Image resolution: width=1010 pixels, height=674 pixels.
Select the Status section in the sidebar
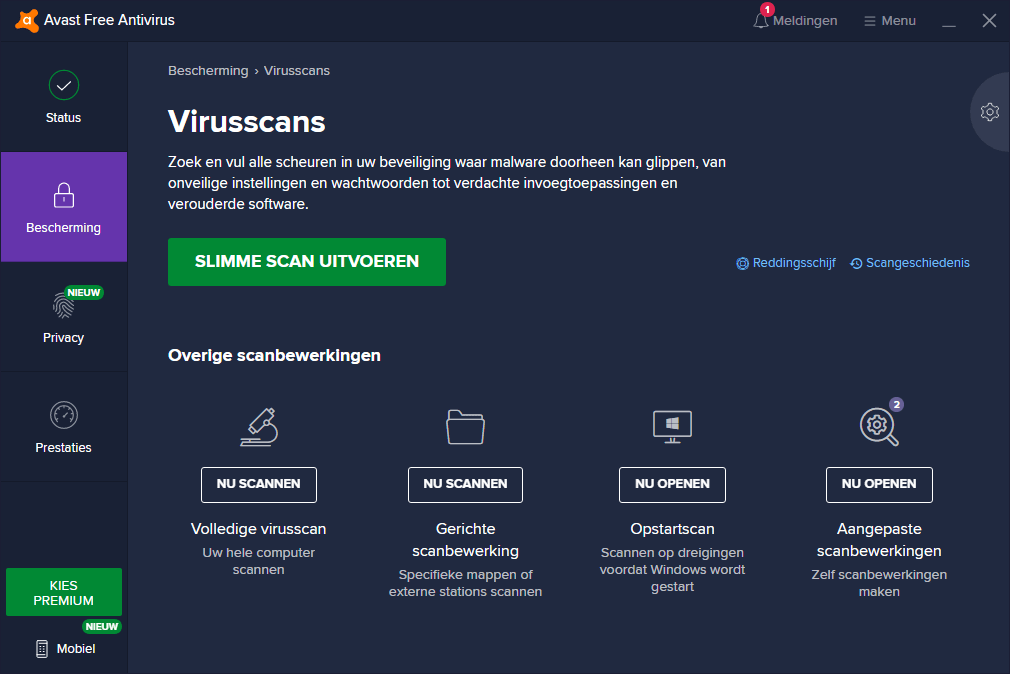click(63, 95)
